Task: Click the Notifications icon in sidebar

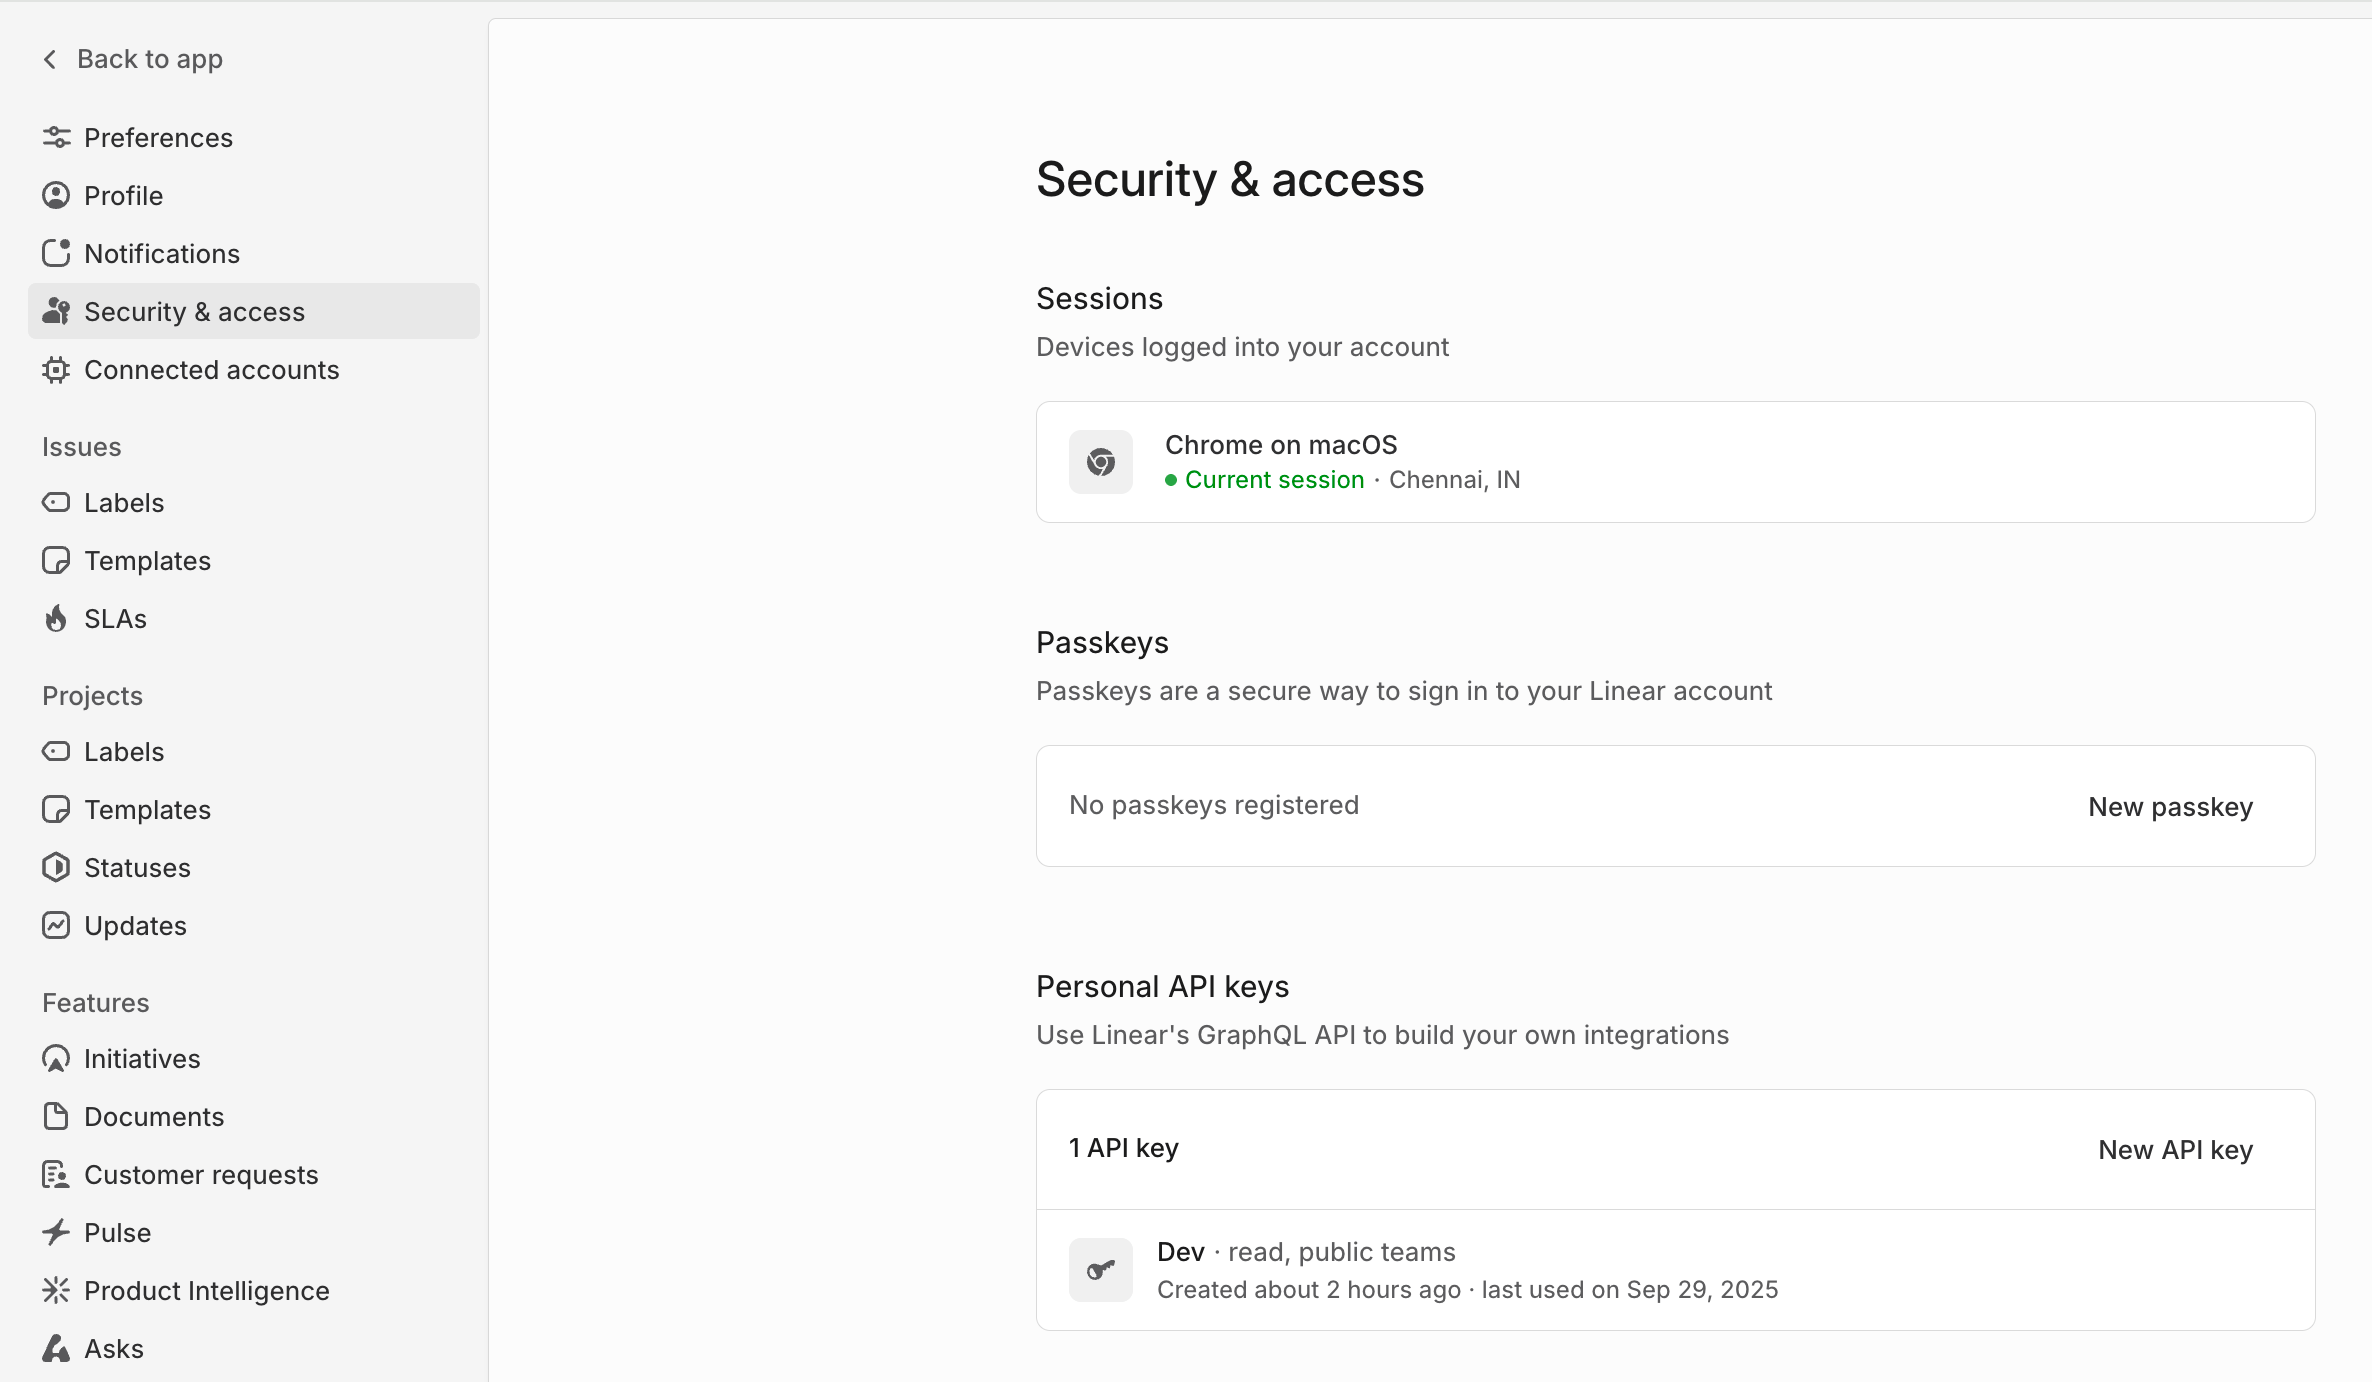Action: pos(56,254)
